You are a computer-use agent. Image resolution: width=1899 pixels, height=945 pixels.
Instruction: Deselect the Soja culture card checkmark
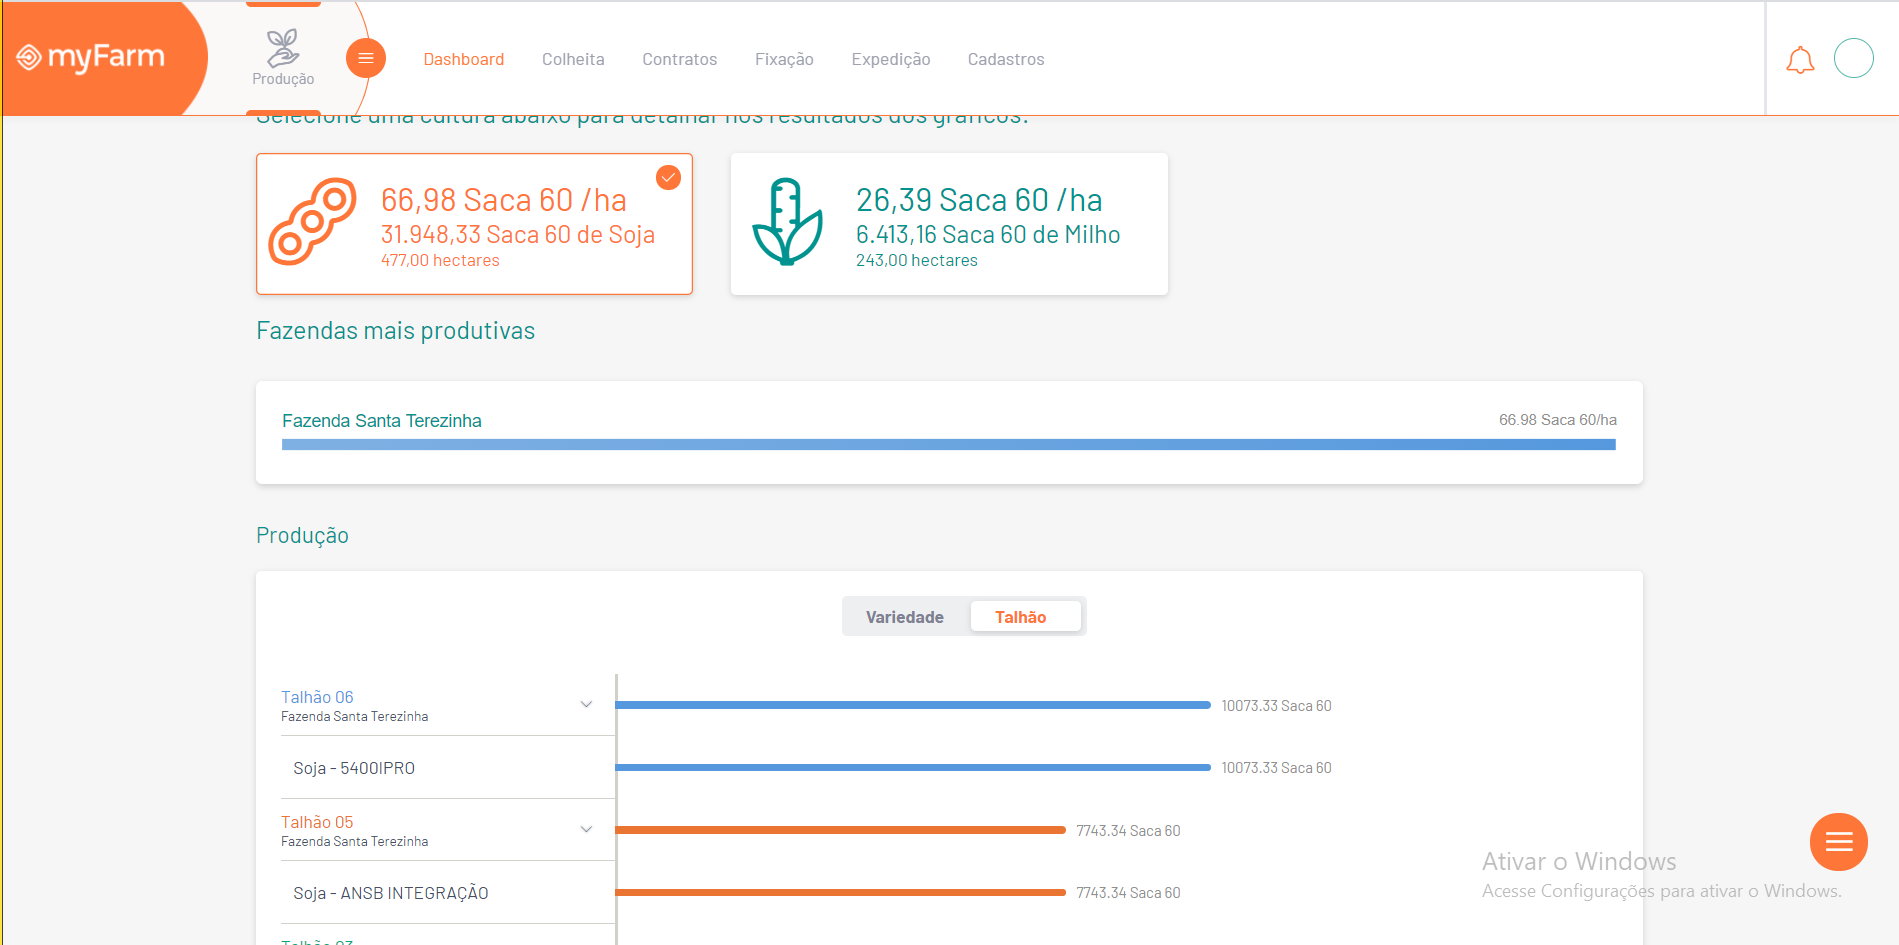[668, 177]
